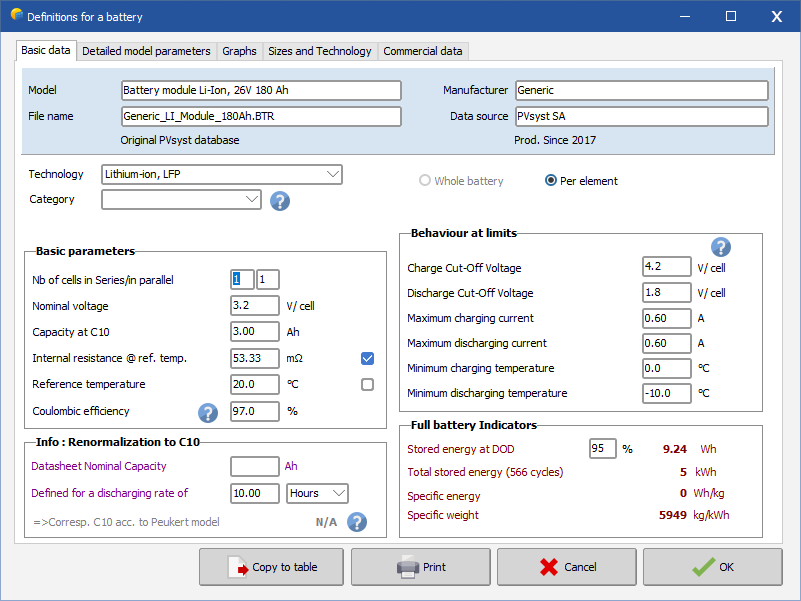This screenshot has width=801, height=601.
Task: Open the Technology dropdown
Action: (222, 174)
